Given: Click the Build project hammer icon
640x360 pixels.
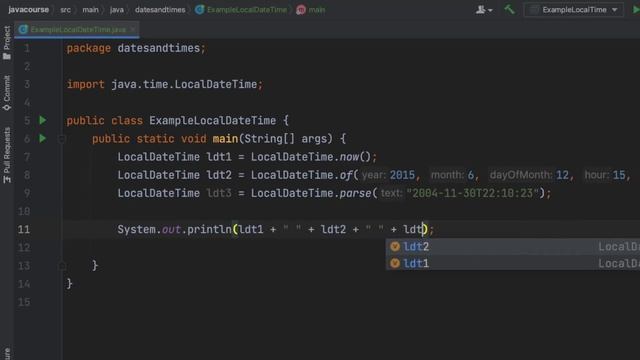Looking at the screenshot, I should coord(509,9).
